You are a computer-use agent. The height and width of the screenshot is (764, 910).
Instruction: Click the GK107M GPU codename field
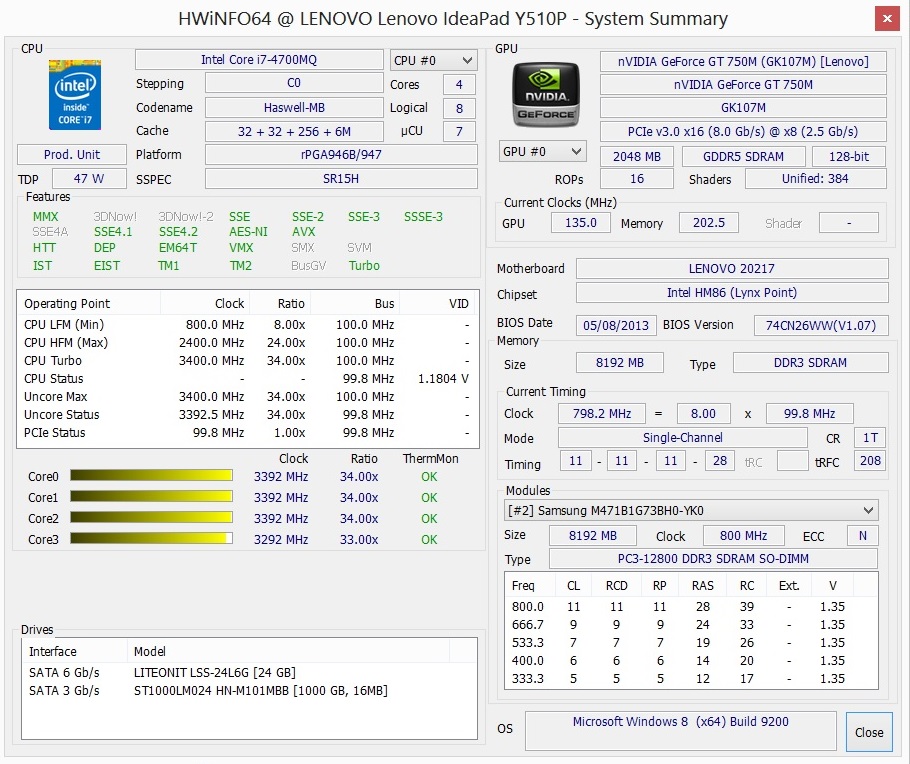click(743, 107)
